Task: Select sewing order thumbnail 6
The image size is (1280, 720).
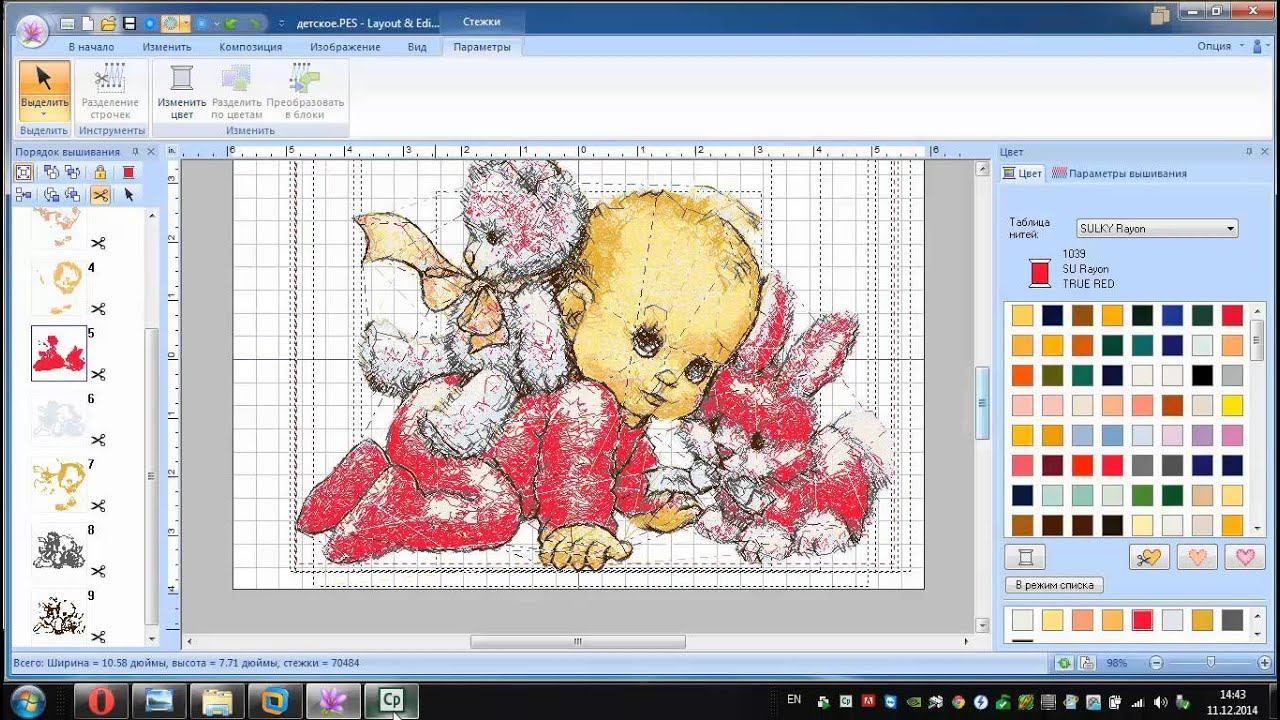Action: tap(58, 418)
